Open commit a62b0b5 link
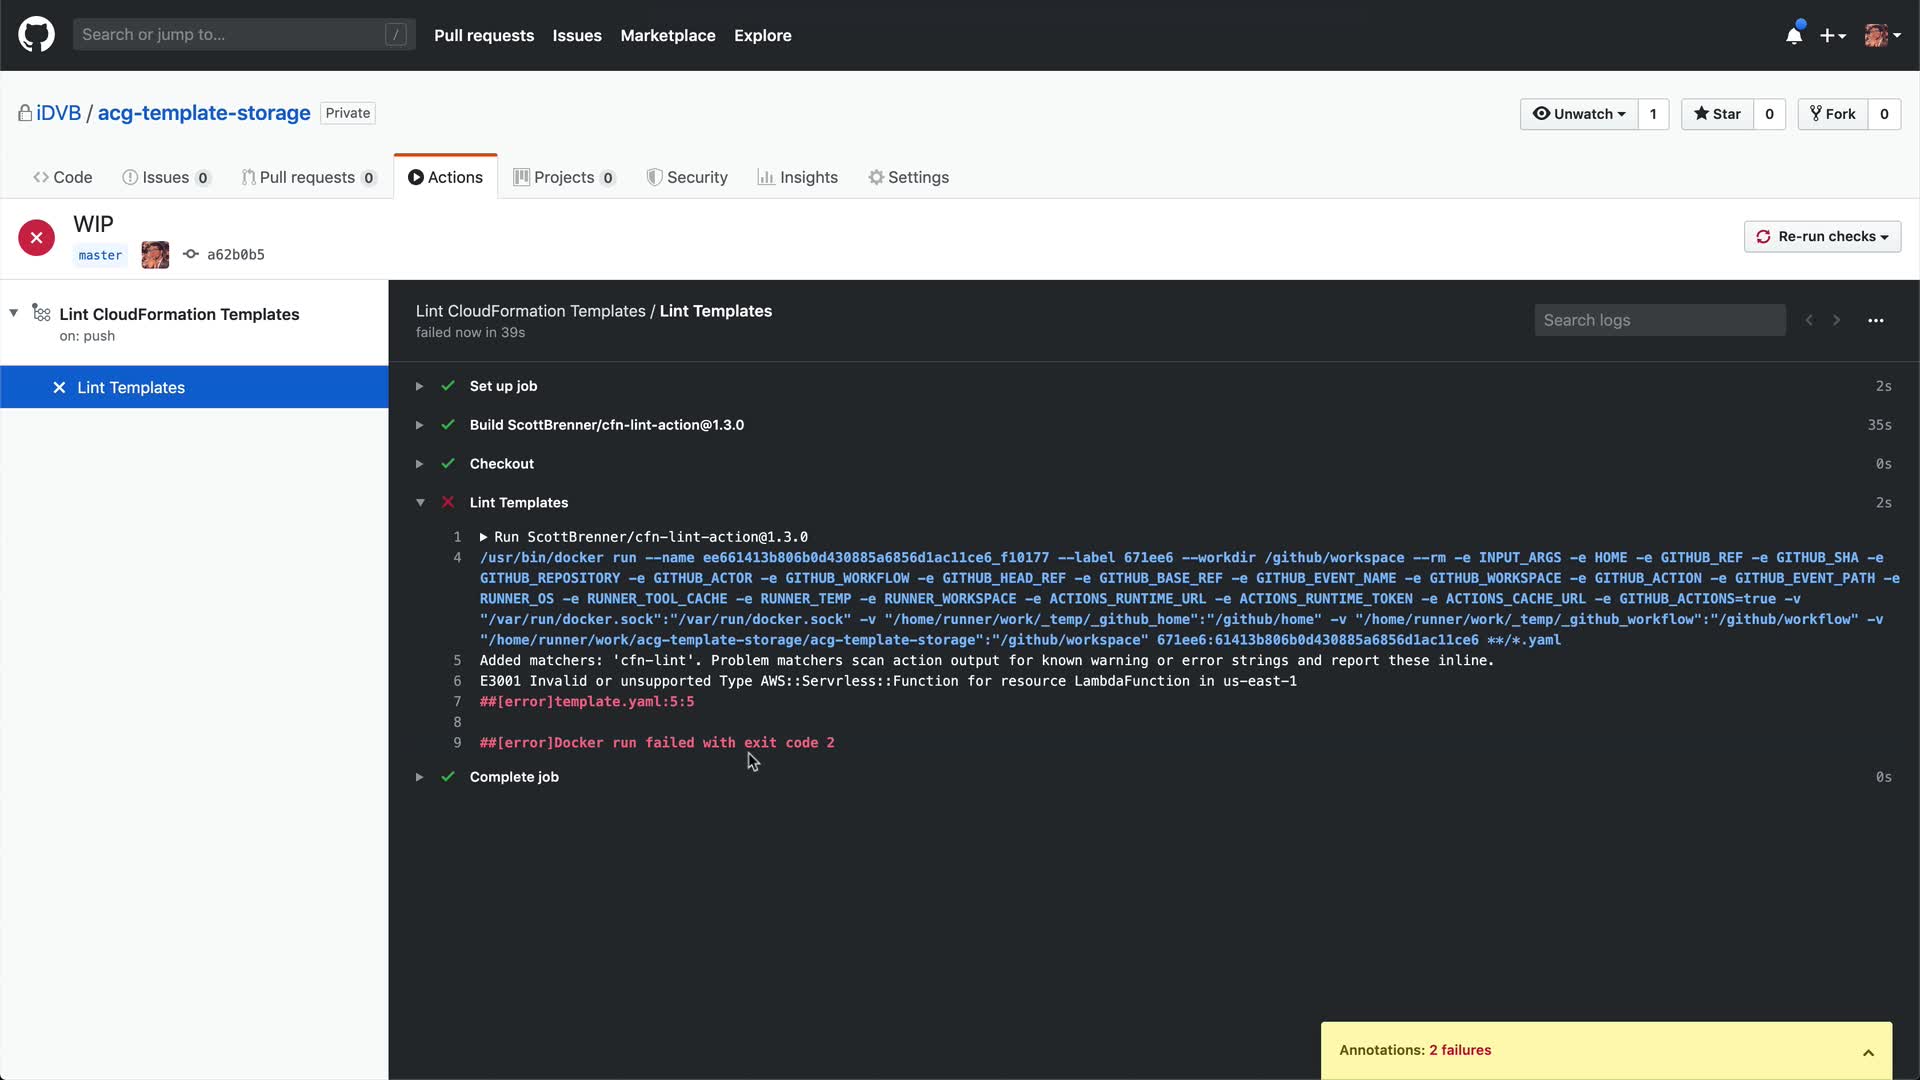 [235, 255]
